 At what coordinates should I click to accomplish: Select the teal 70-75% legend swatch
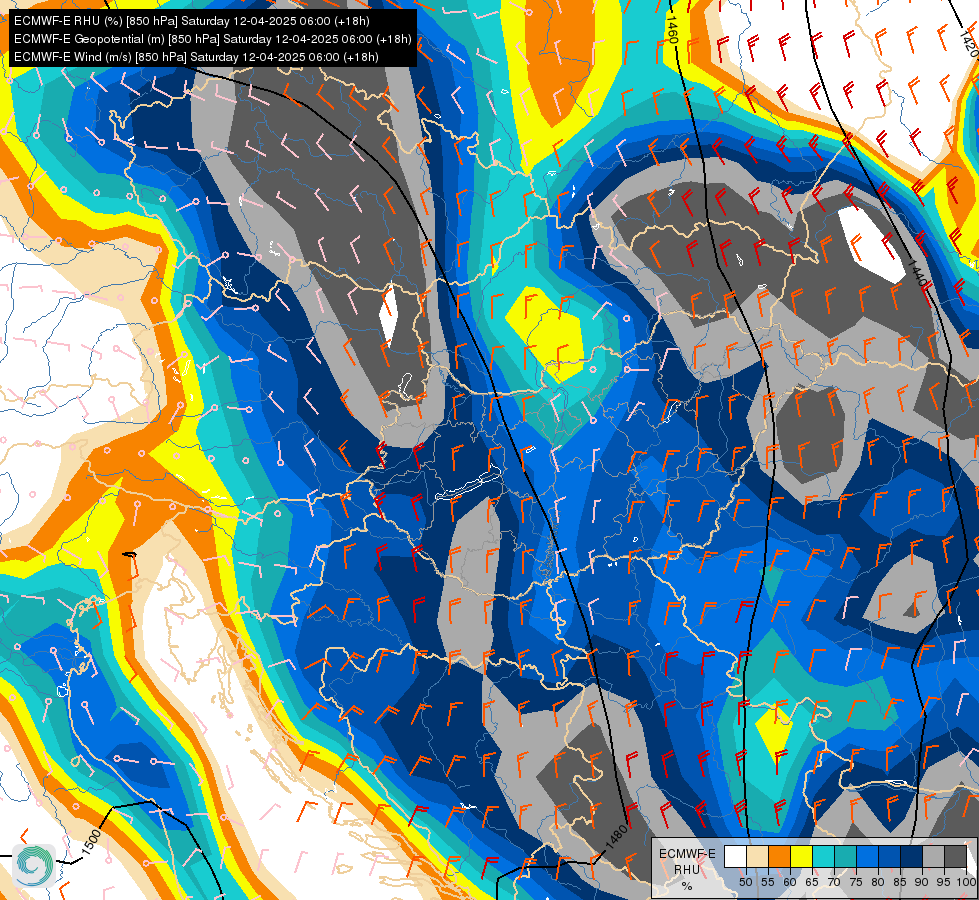[845, 856]
